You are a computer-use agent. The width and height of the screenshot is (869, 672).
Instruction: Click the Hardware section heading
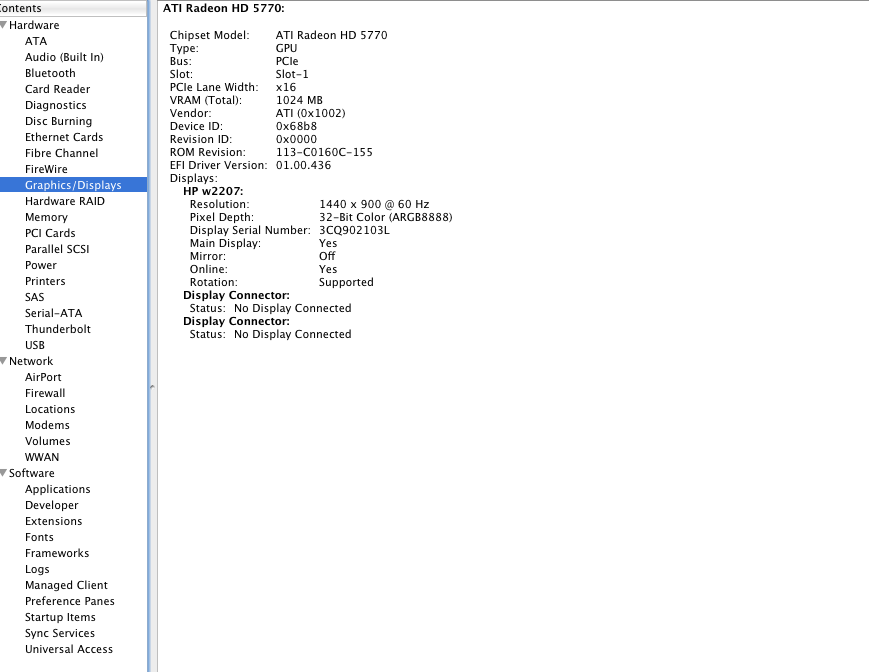coord(34,25)
